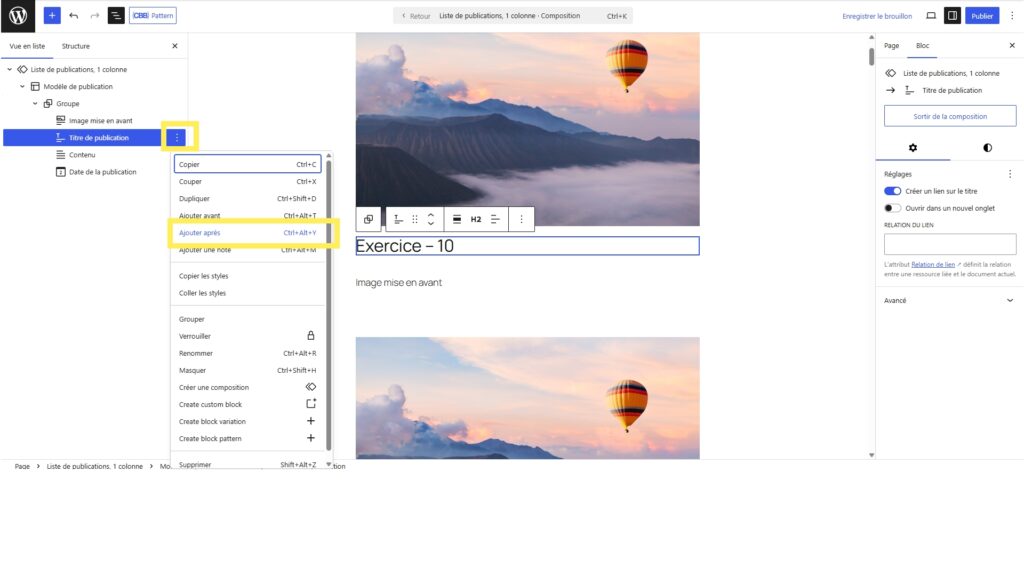Image resolution: width=1024 pixels, height=576 pixels.
Task: Collapse the Modèle de publication item
Action: pos(22,86)
